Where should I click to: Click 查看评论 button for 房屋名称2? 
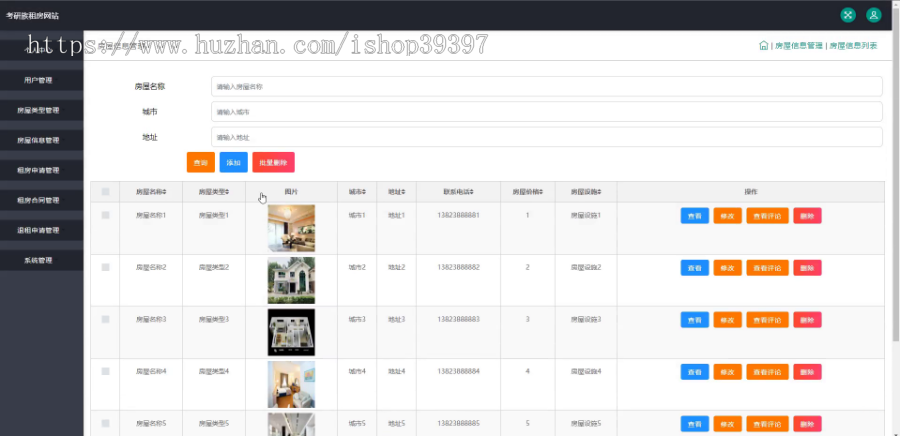(x=767, y=268)
